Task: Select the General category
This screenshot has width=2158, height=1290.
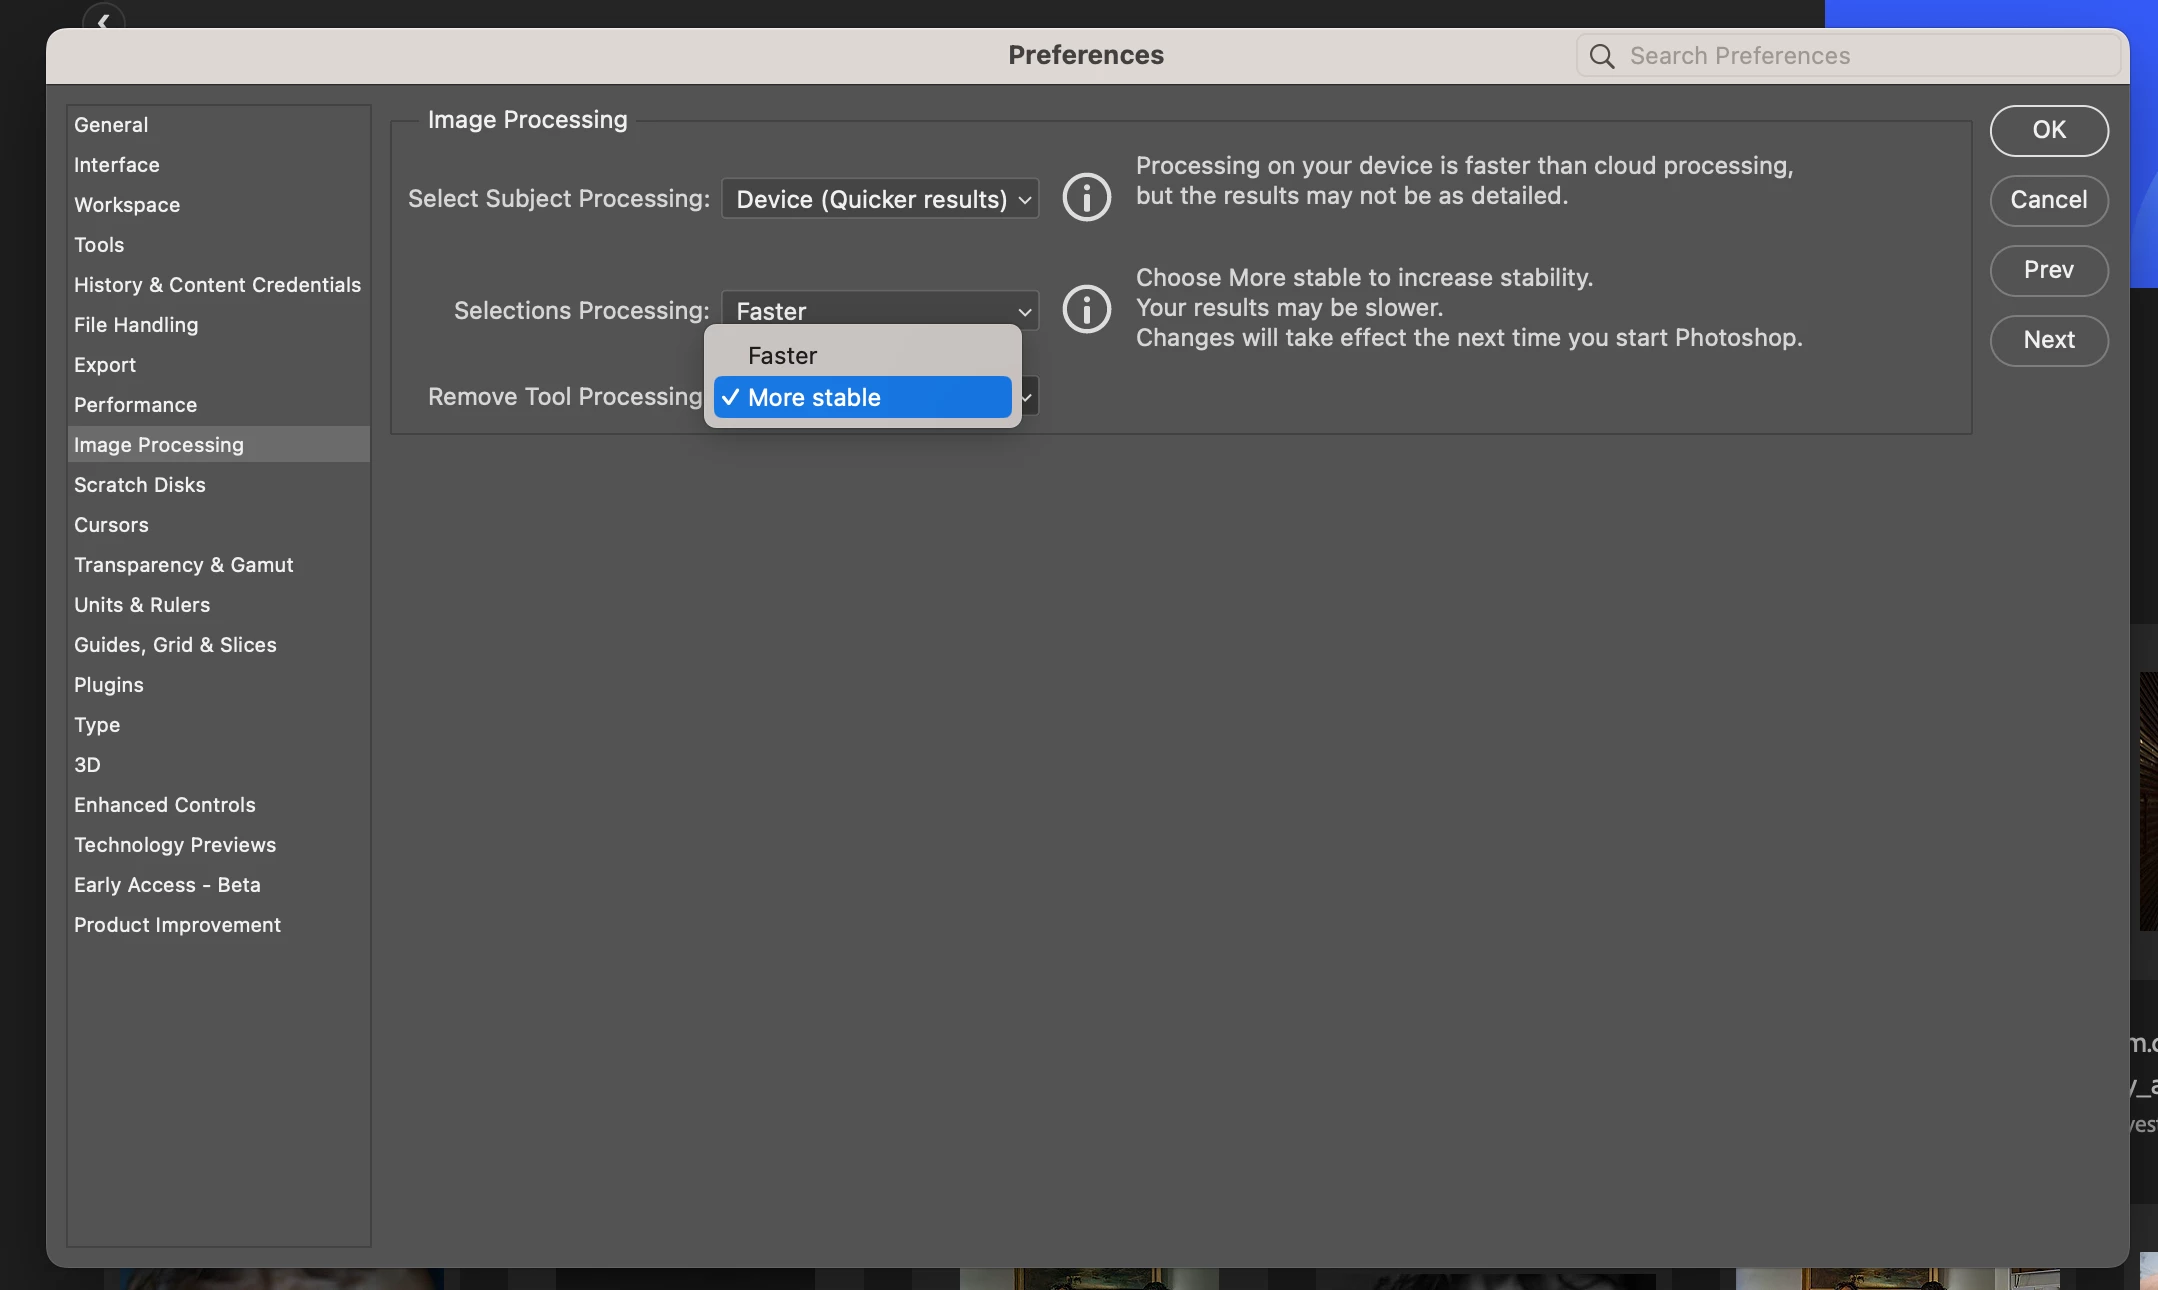Action: click(111, 125)
